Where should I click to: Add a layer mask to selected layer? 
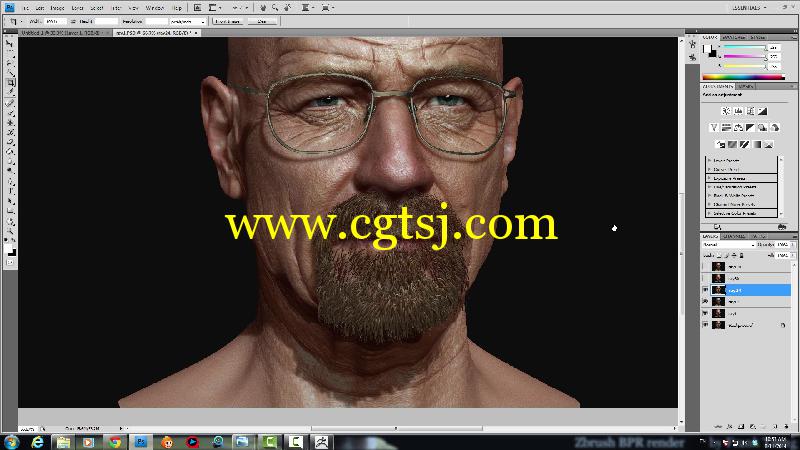[x=741, y=427]
